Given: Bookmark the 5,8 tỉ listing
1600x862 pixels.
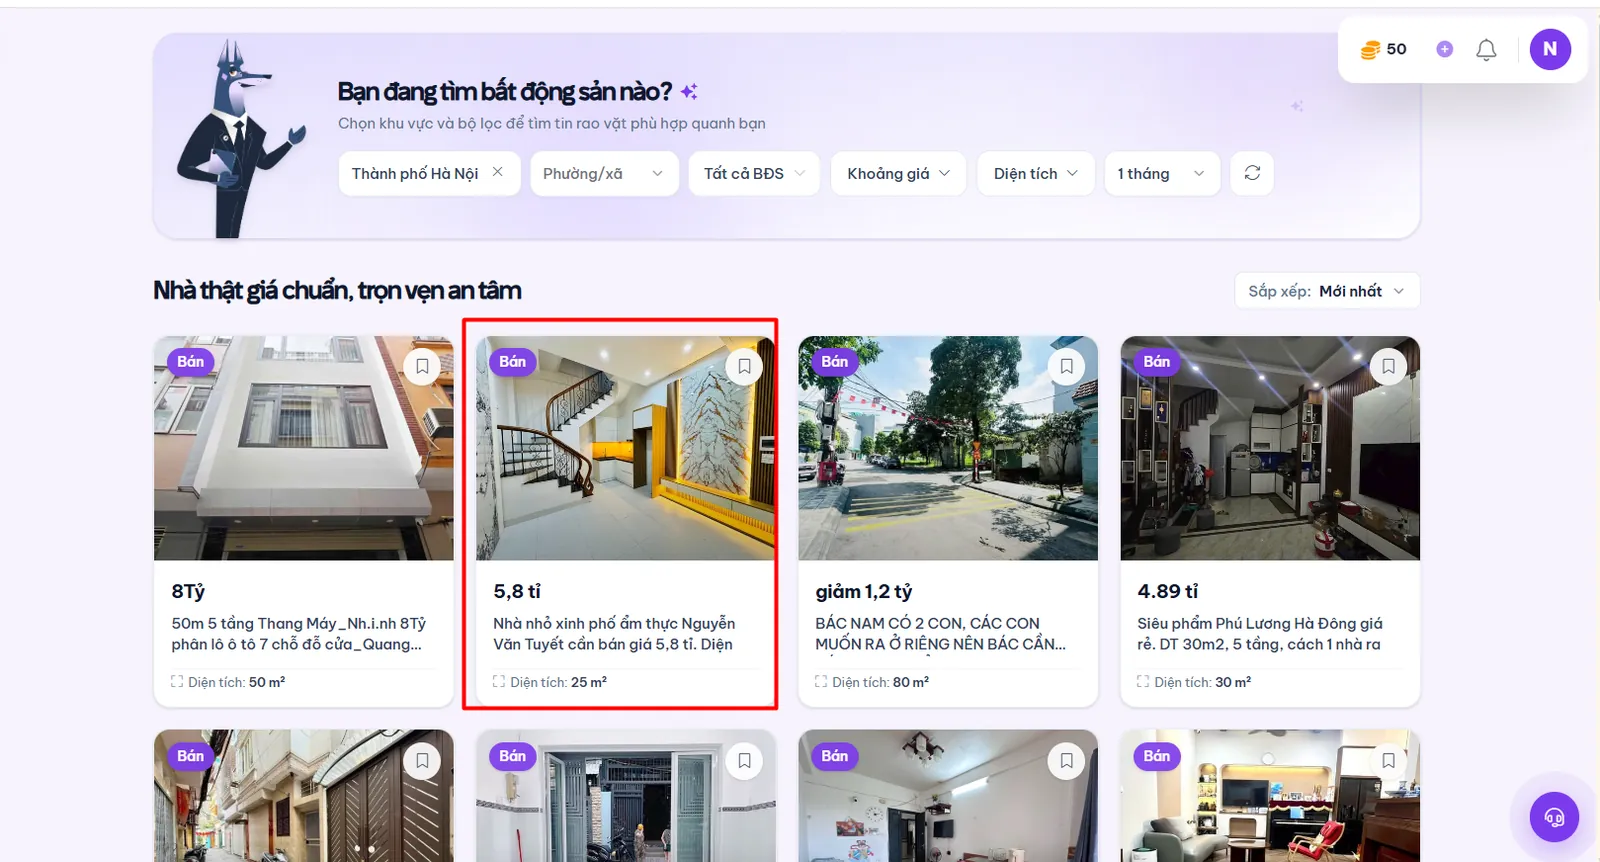Looking at the screenshot, I should coord(745,367).
